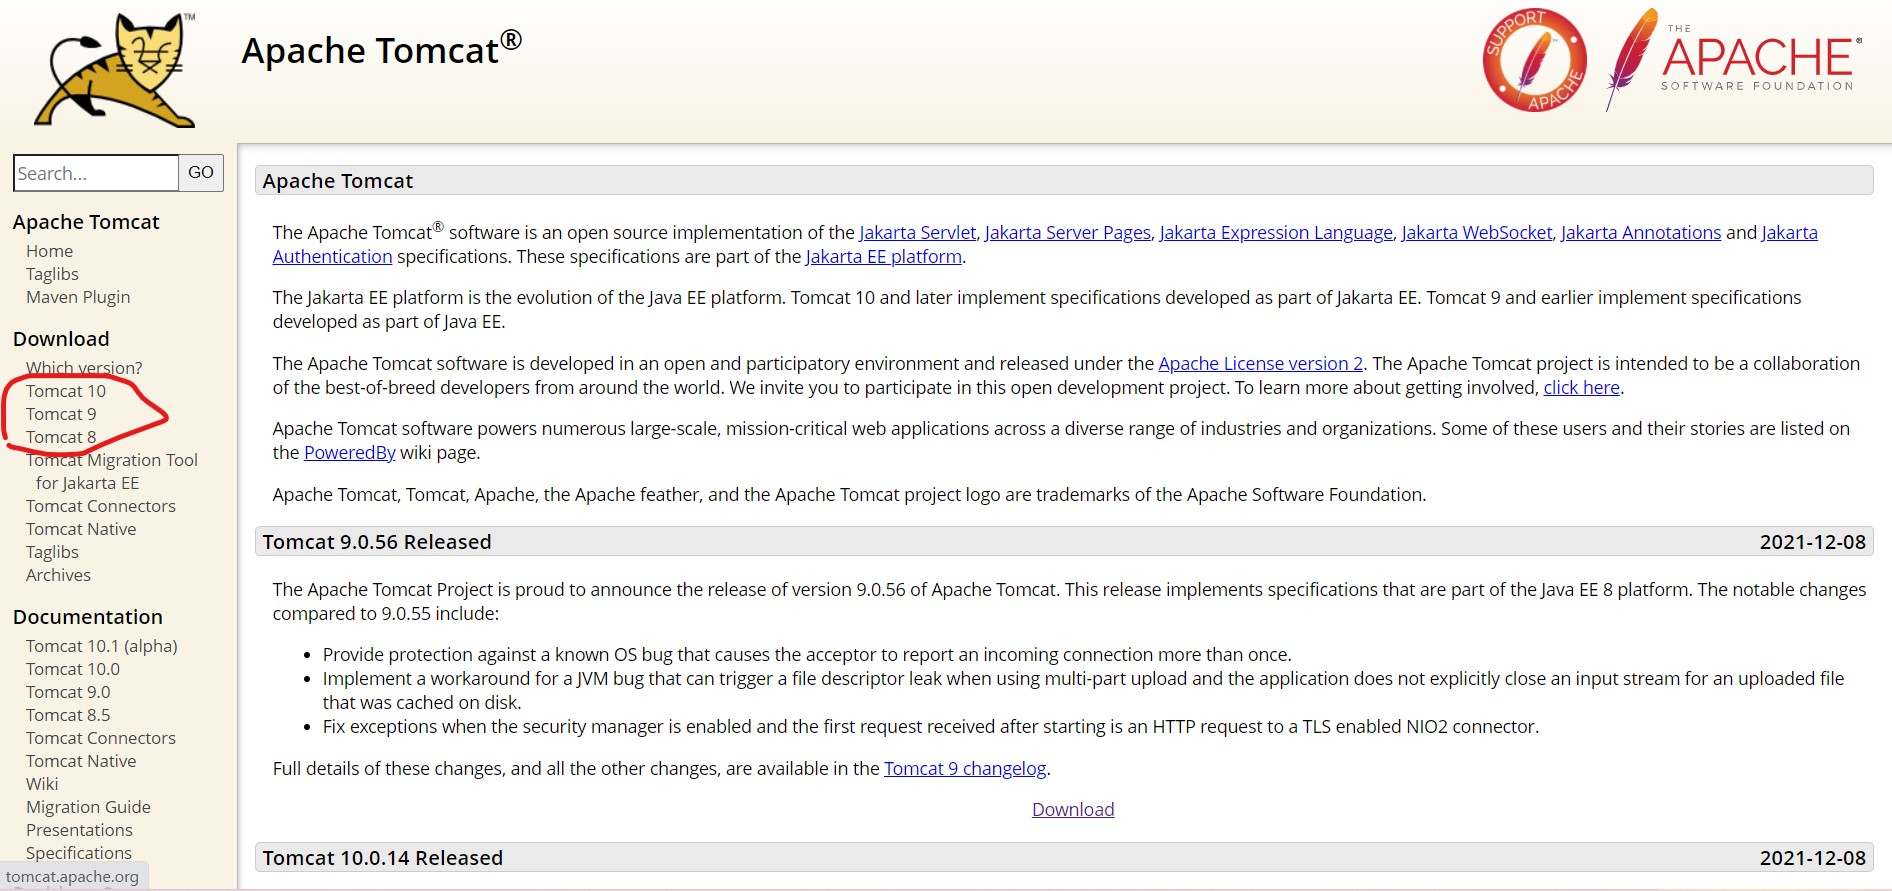The image size is (1892, 891).
Task: Follow the Jakarta WebSocket link
Action: point(1477,232)
